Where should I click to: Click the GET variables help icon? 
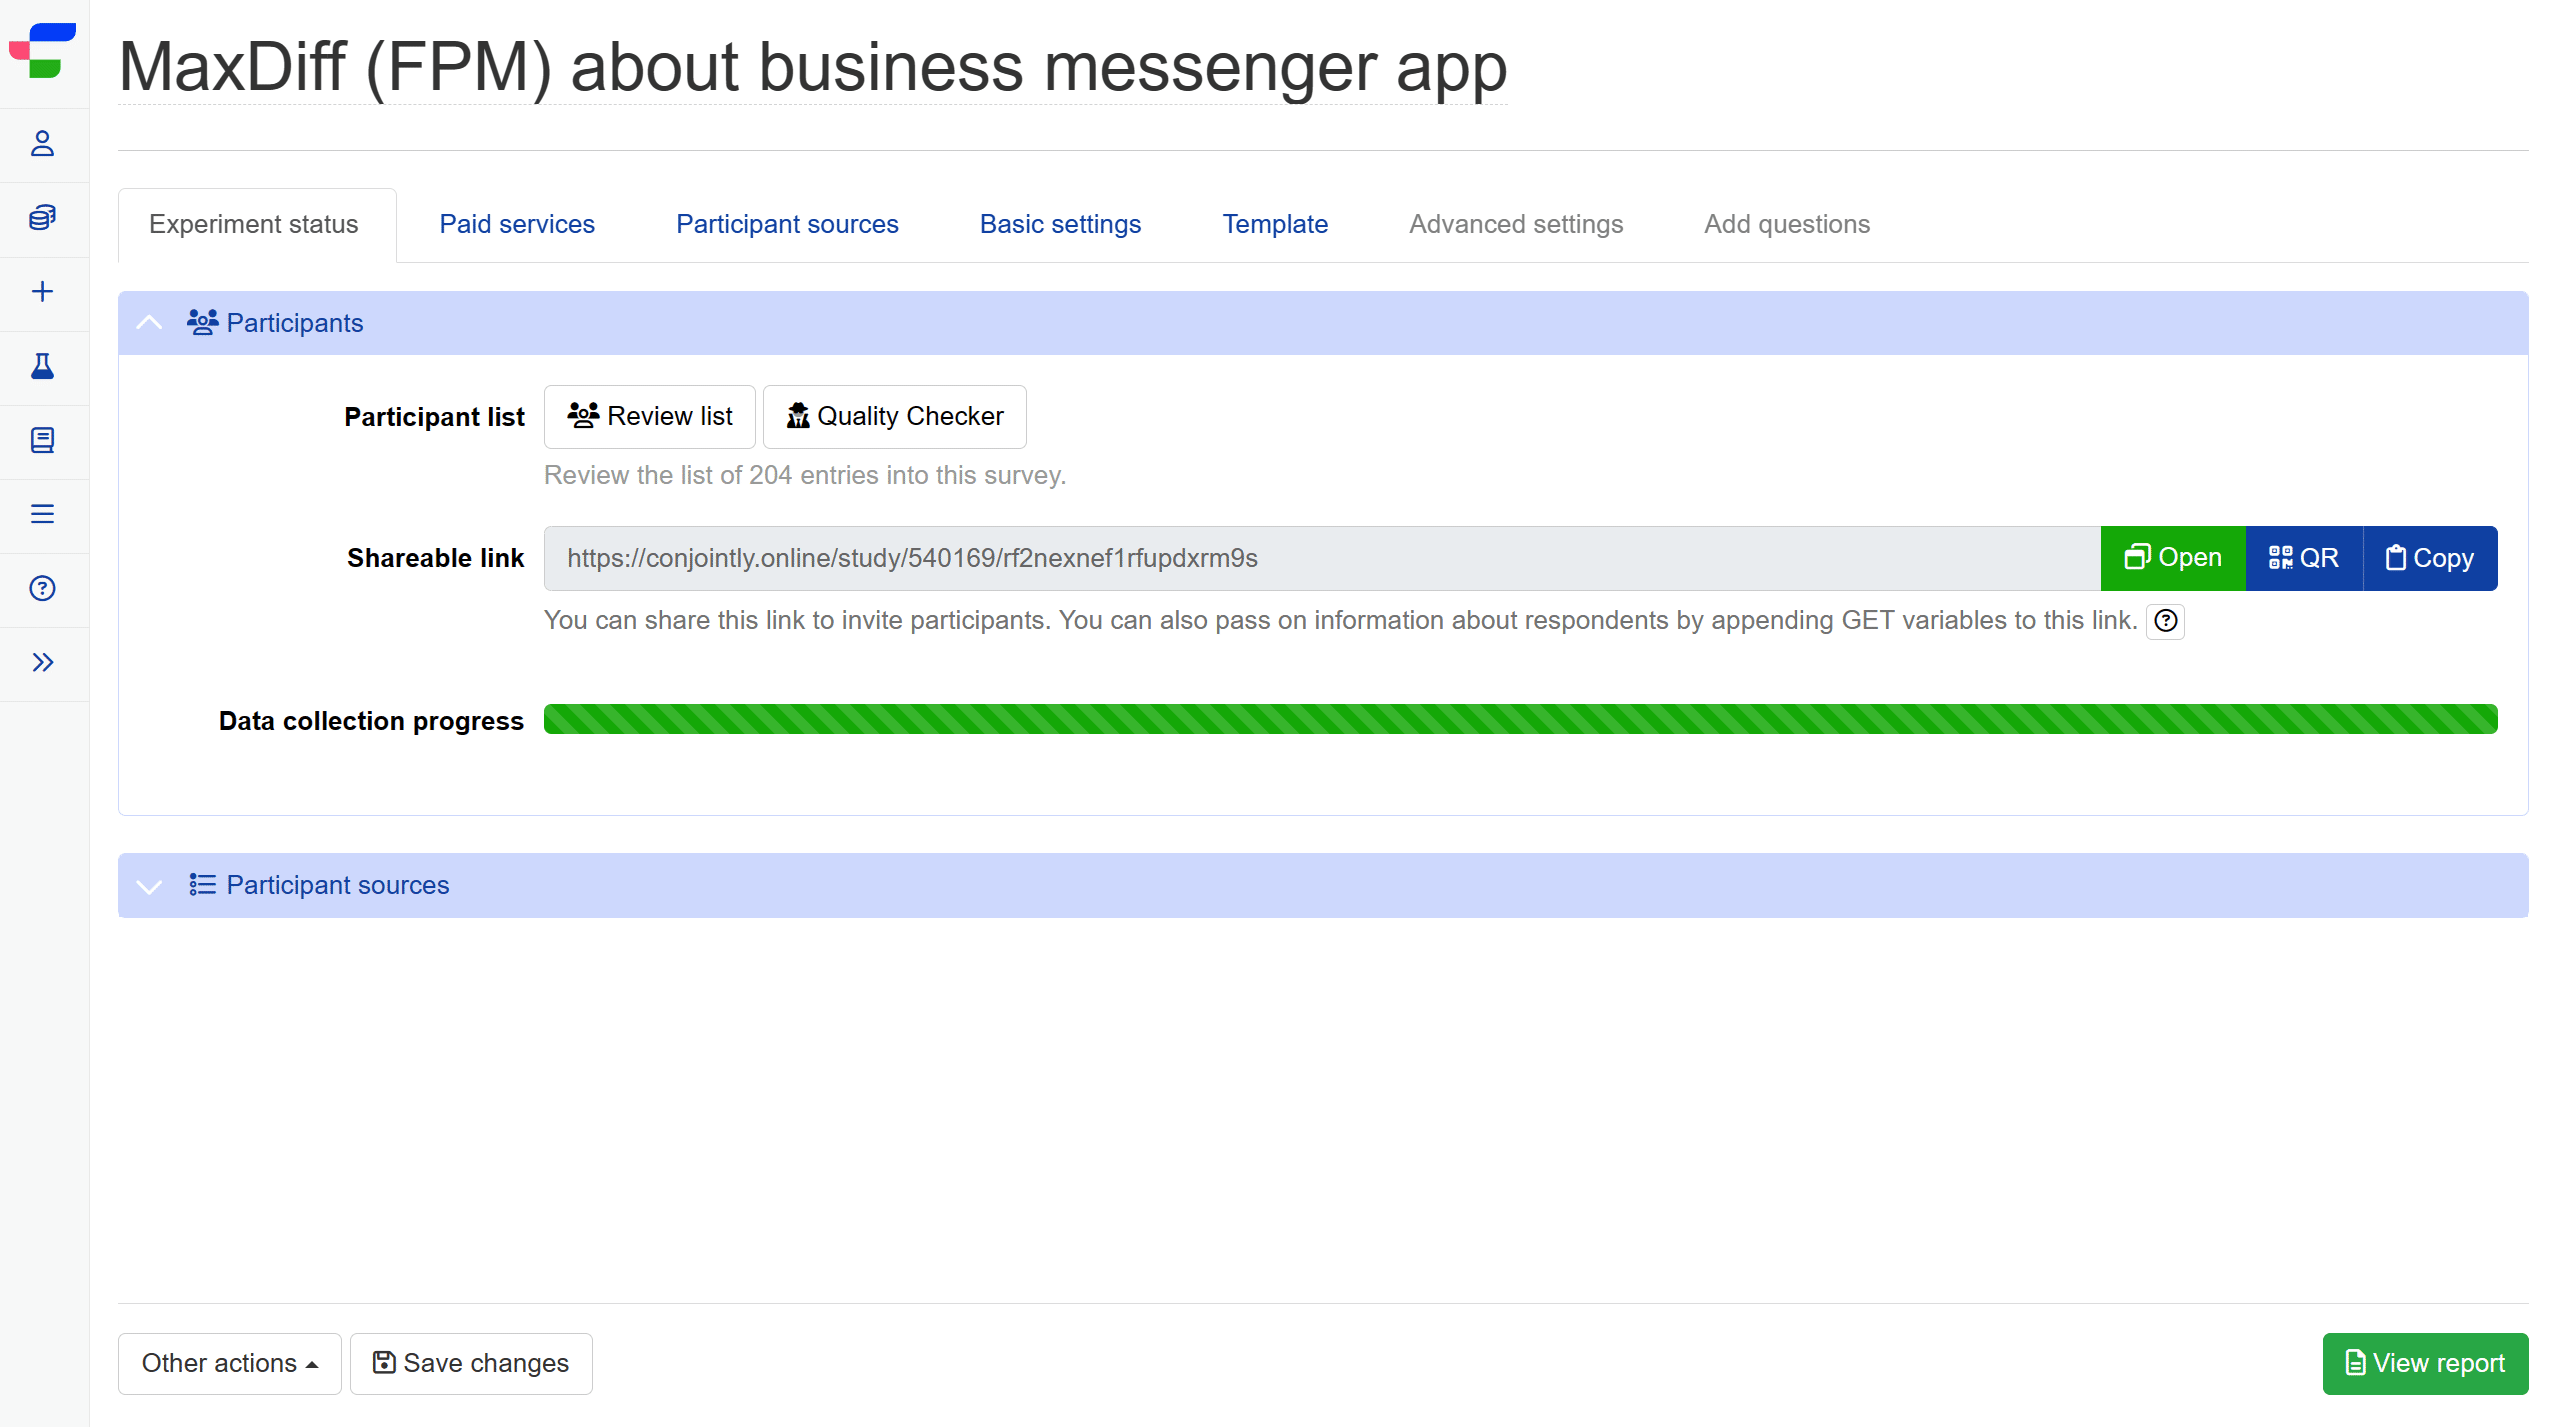click(x=2165, y=621)
